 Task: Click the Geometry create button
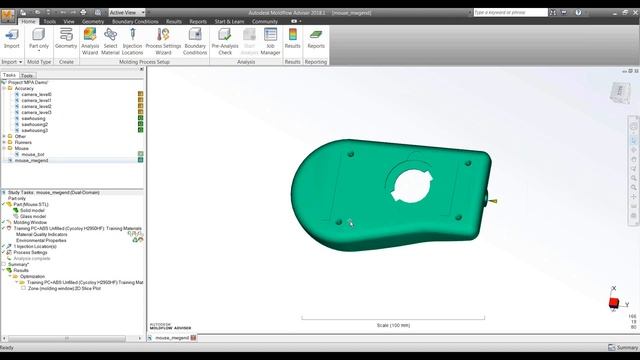click(x=66, y=39)
